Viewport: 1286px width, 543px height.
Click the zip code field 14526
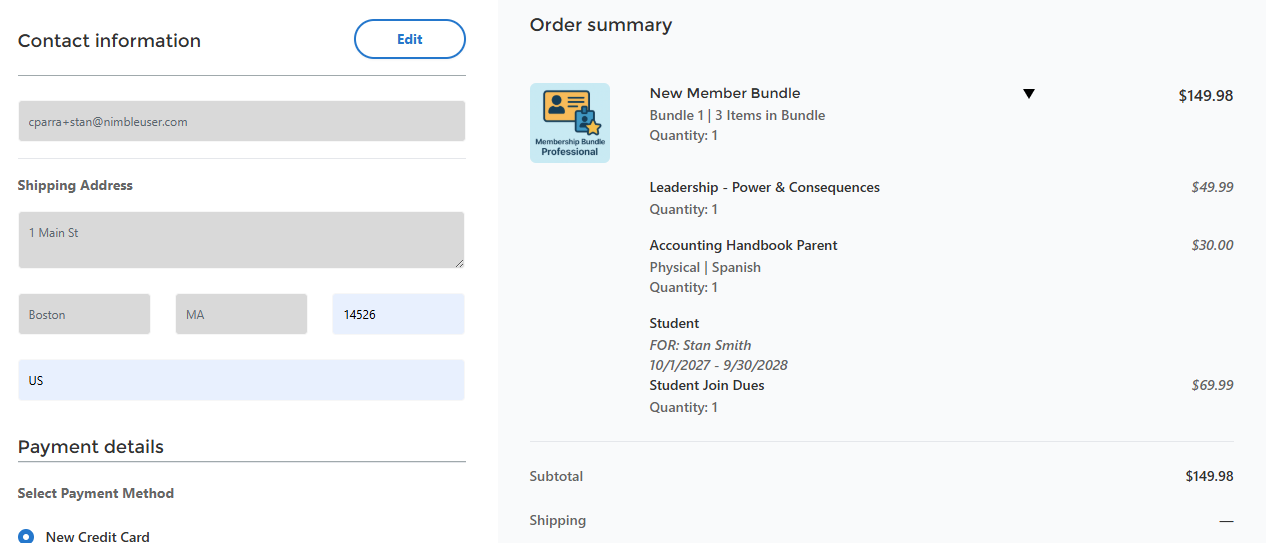[x=398, y=314]
